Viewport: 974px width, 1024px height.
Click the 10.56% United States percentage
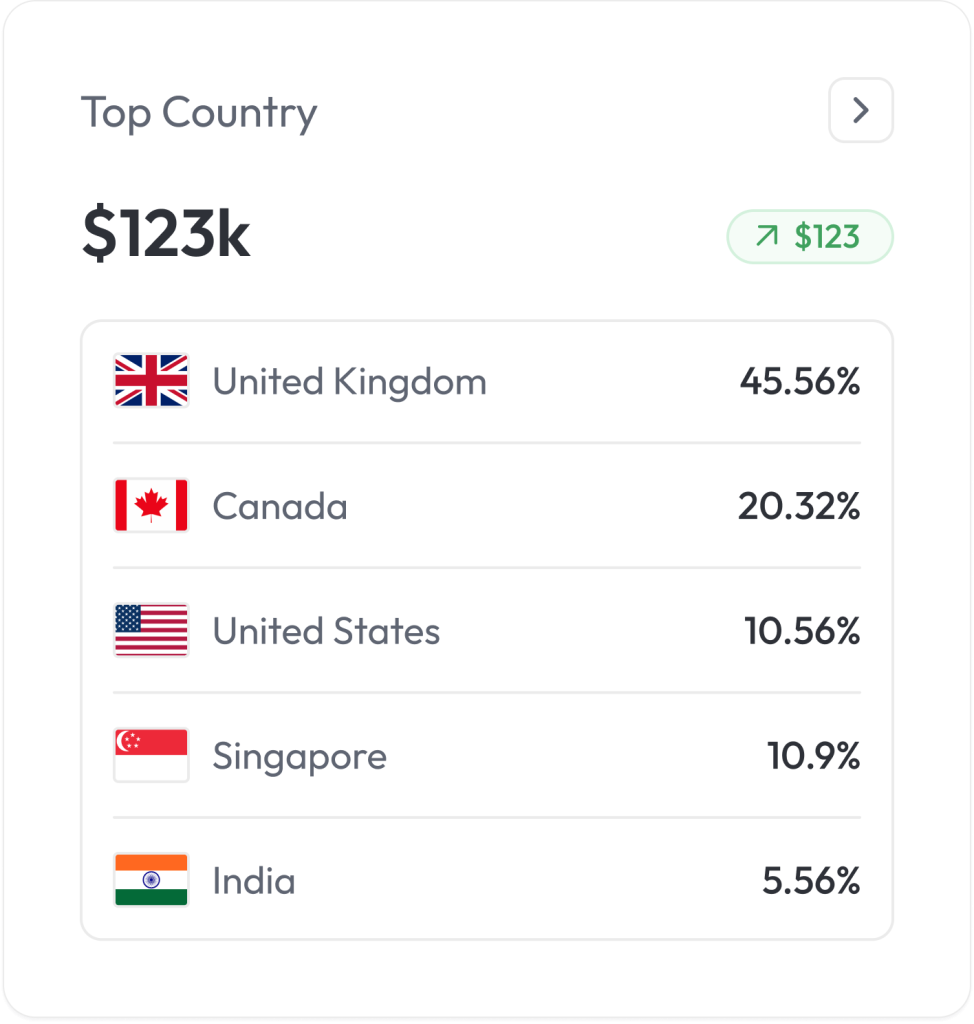(x=802, y=632)
